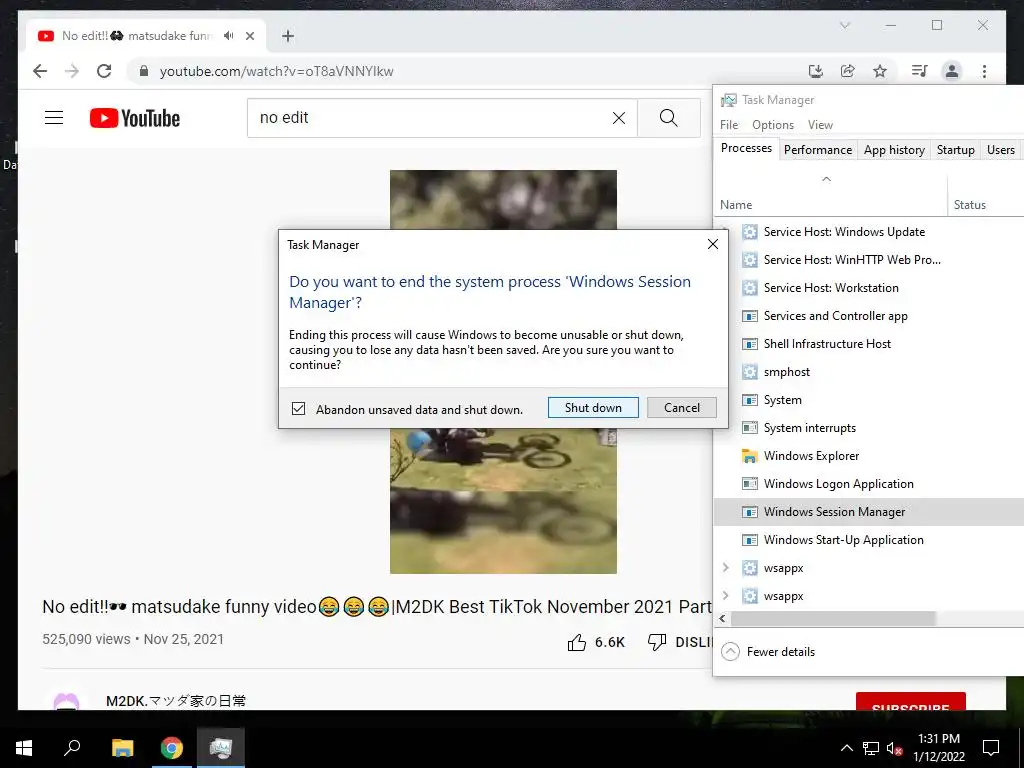Expand the second wsappx process group

(x=726, y=596)
